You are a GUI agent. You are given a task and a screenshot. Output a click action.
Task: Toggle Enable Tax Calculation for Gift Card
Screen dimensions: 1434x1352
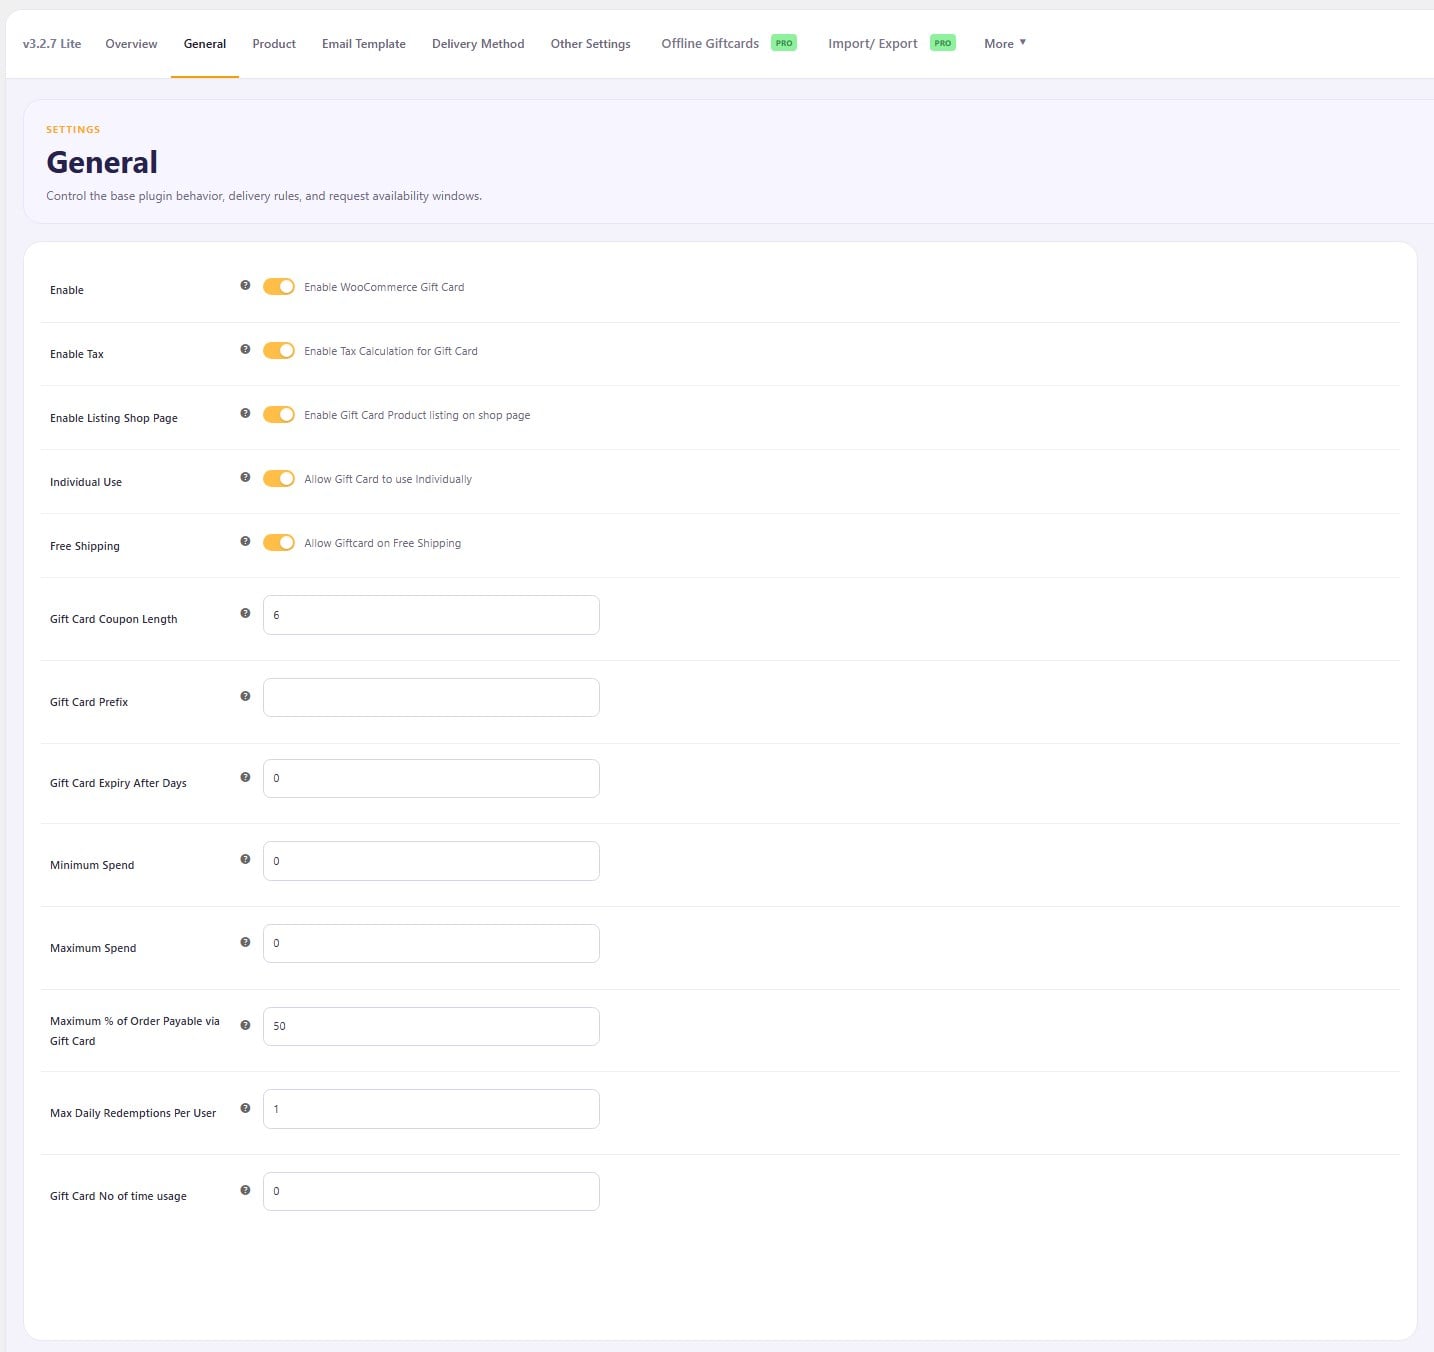pos(279,351)
